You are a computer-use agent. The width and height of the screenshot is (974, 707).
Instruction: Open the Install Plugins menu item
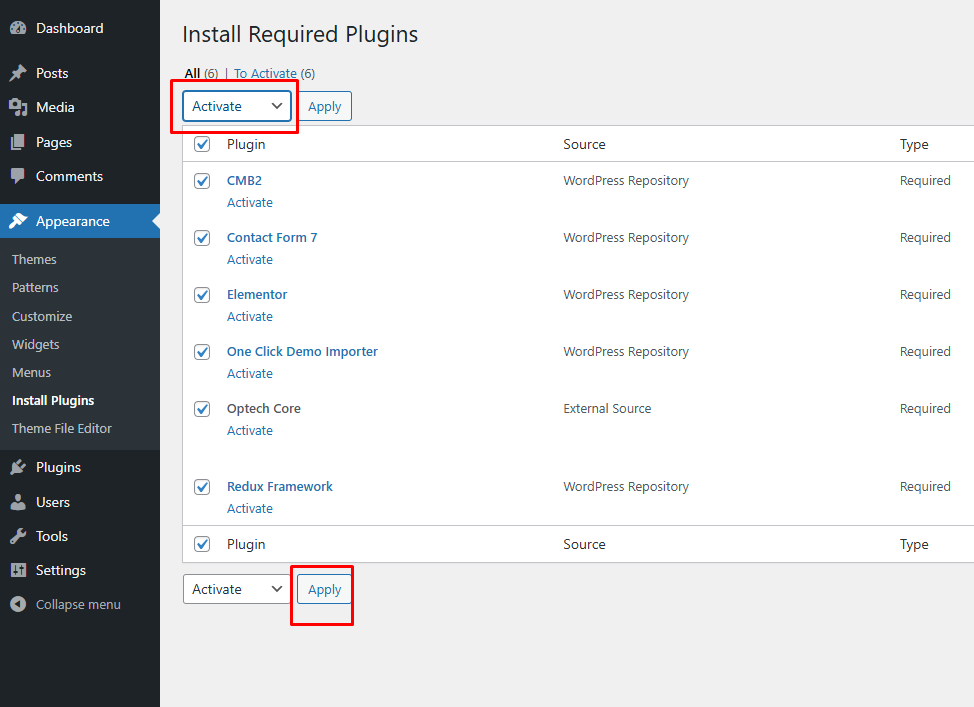point(53,400)
